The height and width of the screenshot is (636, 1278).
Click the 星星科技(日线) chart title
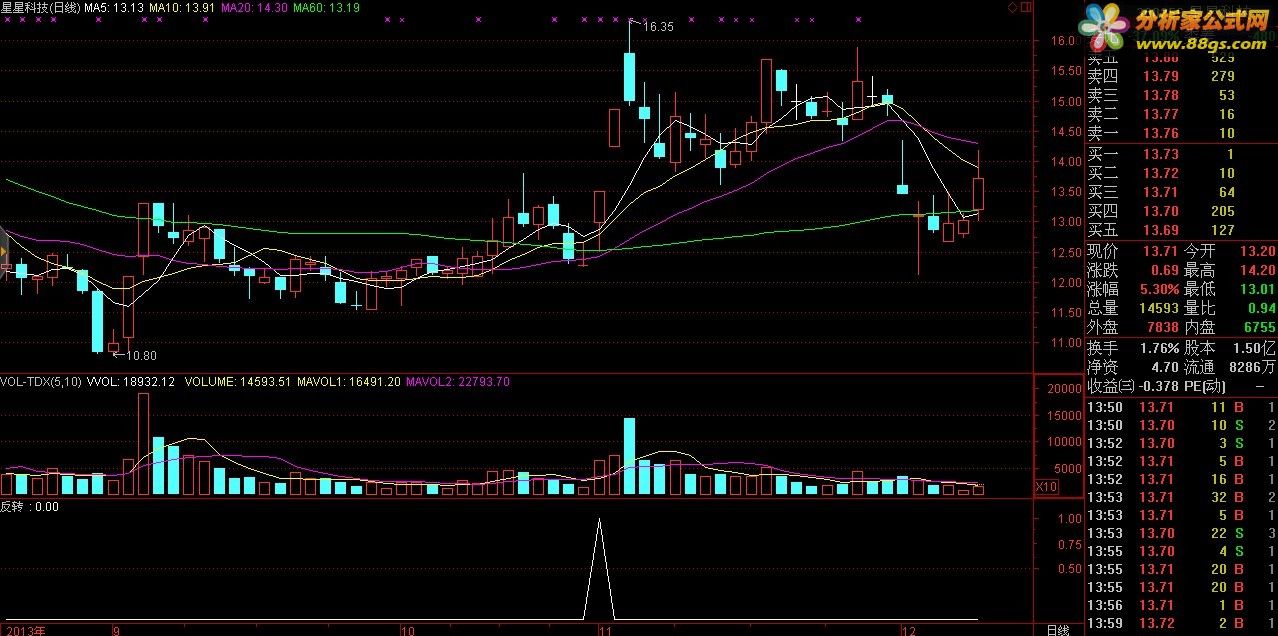click(x=40, y=7)
